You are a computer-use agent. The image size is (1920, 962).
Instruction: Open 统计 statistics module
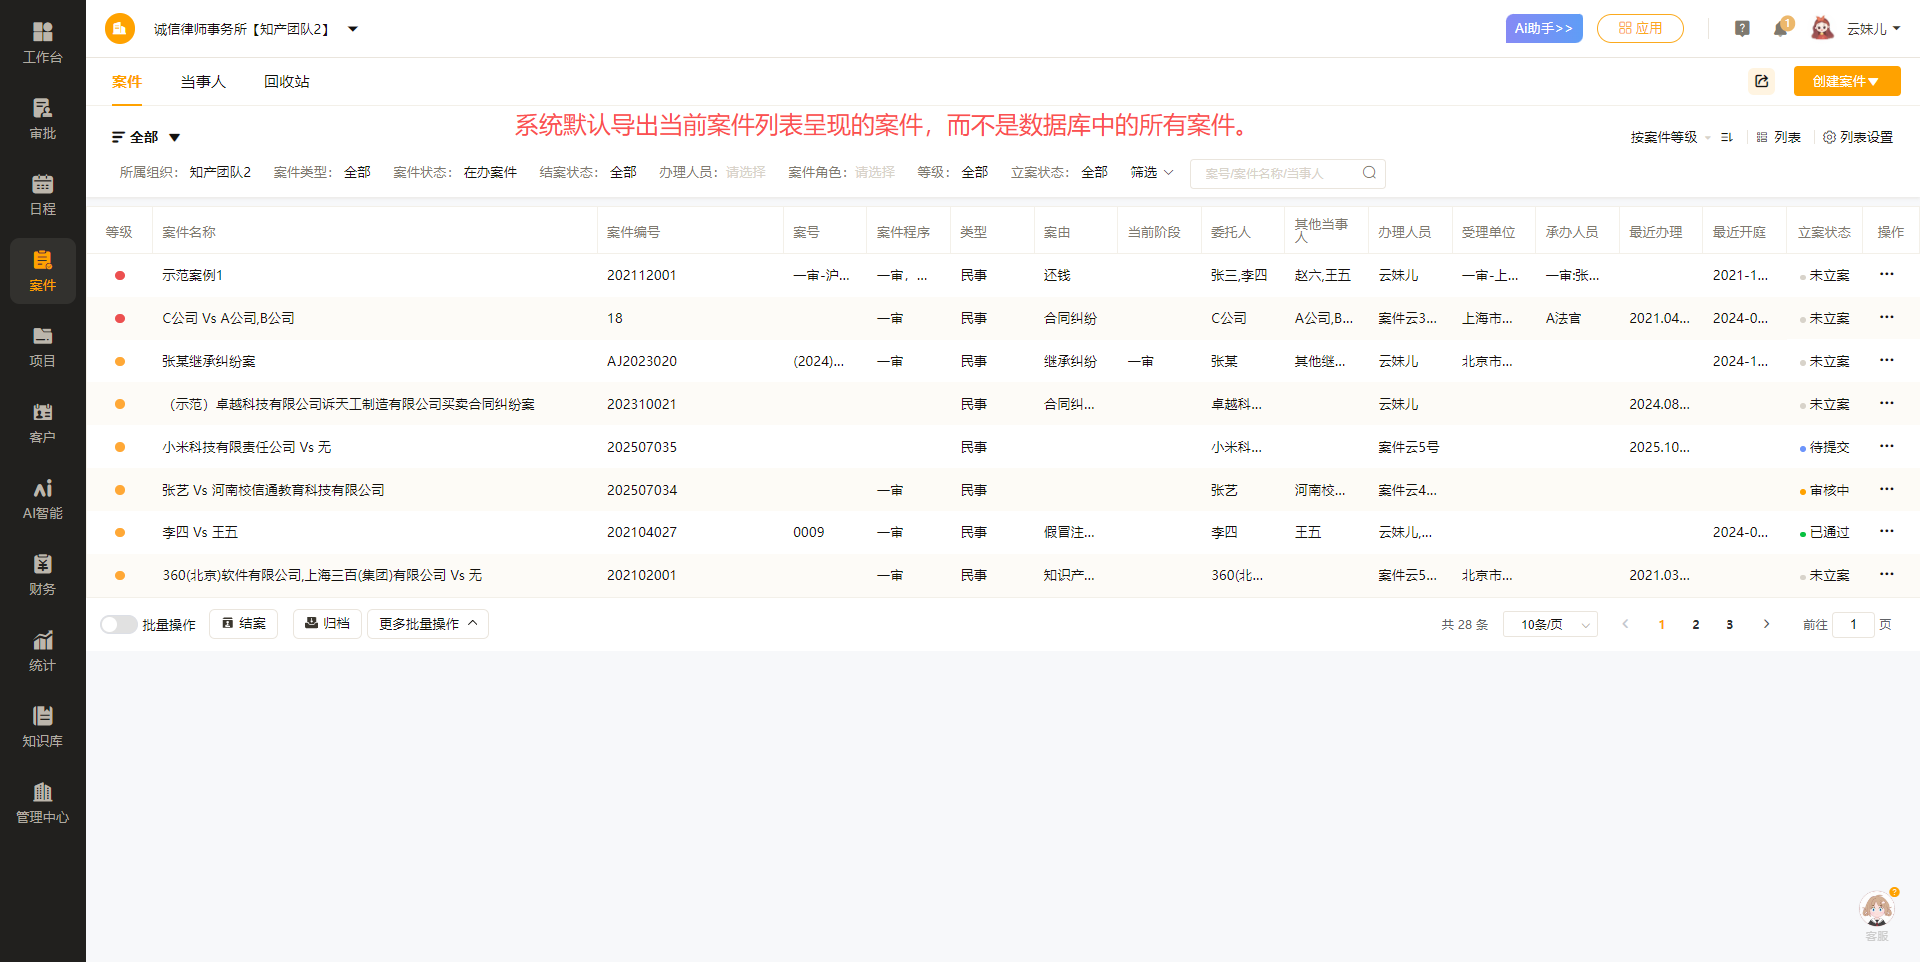click(x=42, y=650)
